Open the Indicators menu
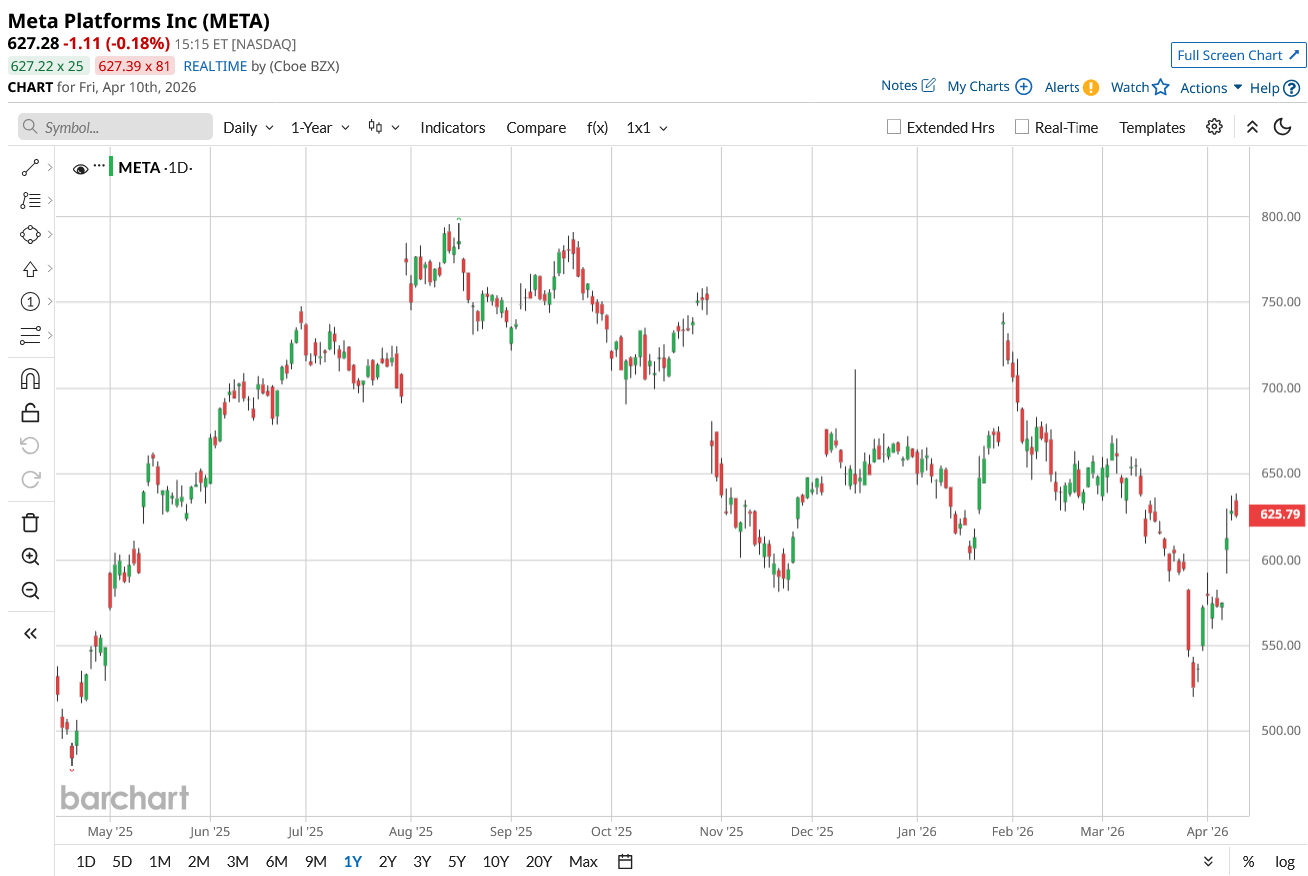The image size is (1308, 876). (x=452, y=128)
